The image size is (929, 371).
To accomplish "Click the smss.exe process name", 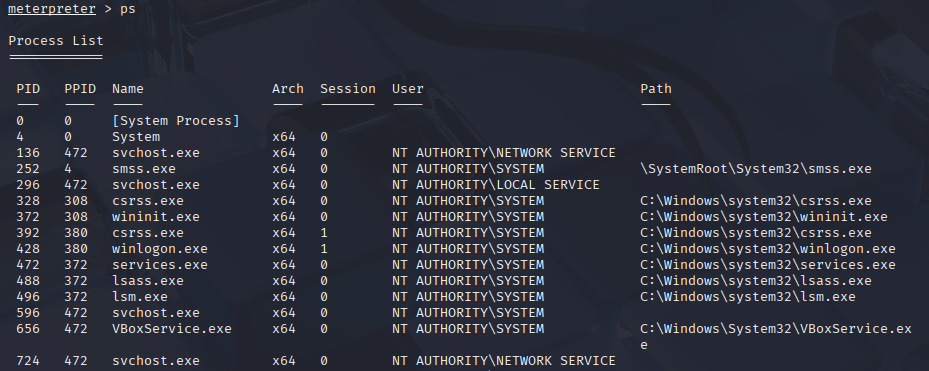I will coord(144,169).
